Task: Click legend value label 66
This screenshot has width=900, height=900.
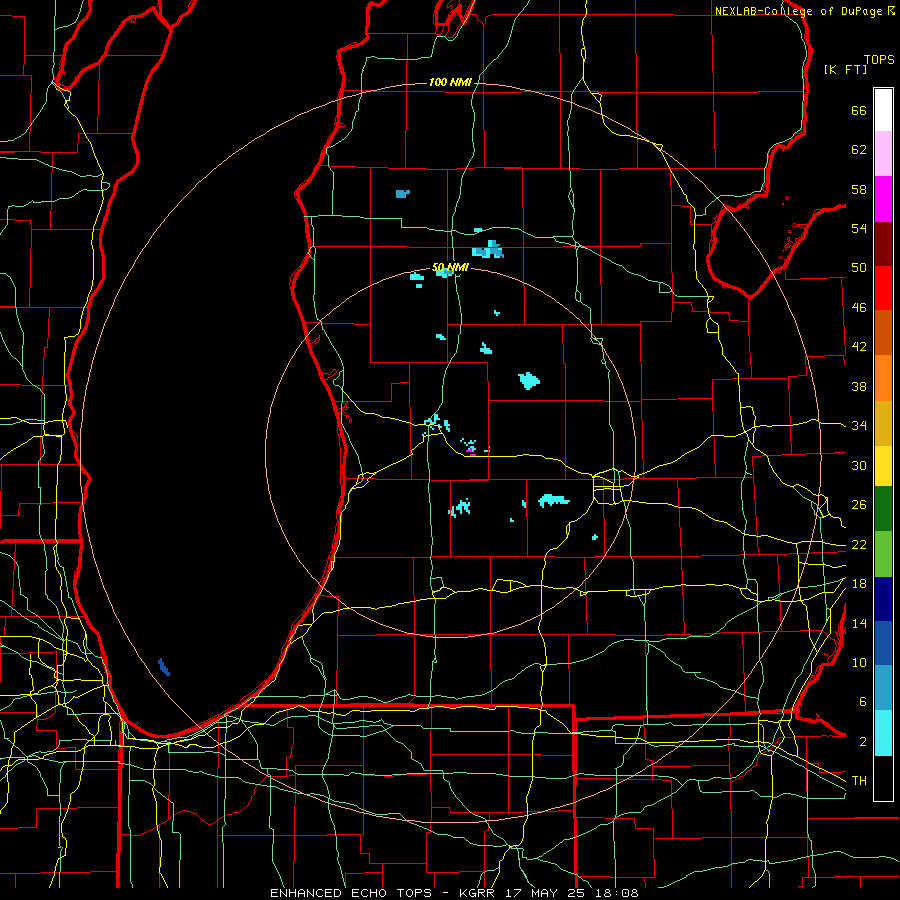Action: point(859,110)
